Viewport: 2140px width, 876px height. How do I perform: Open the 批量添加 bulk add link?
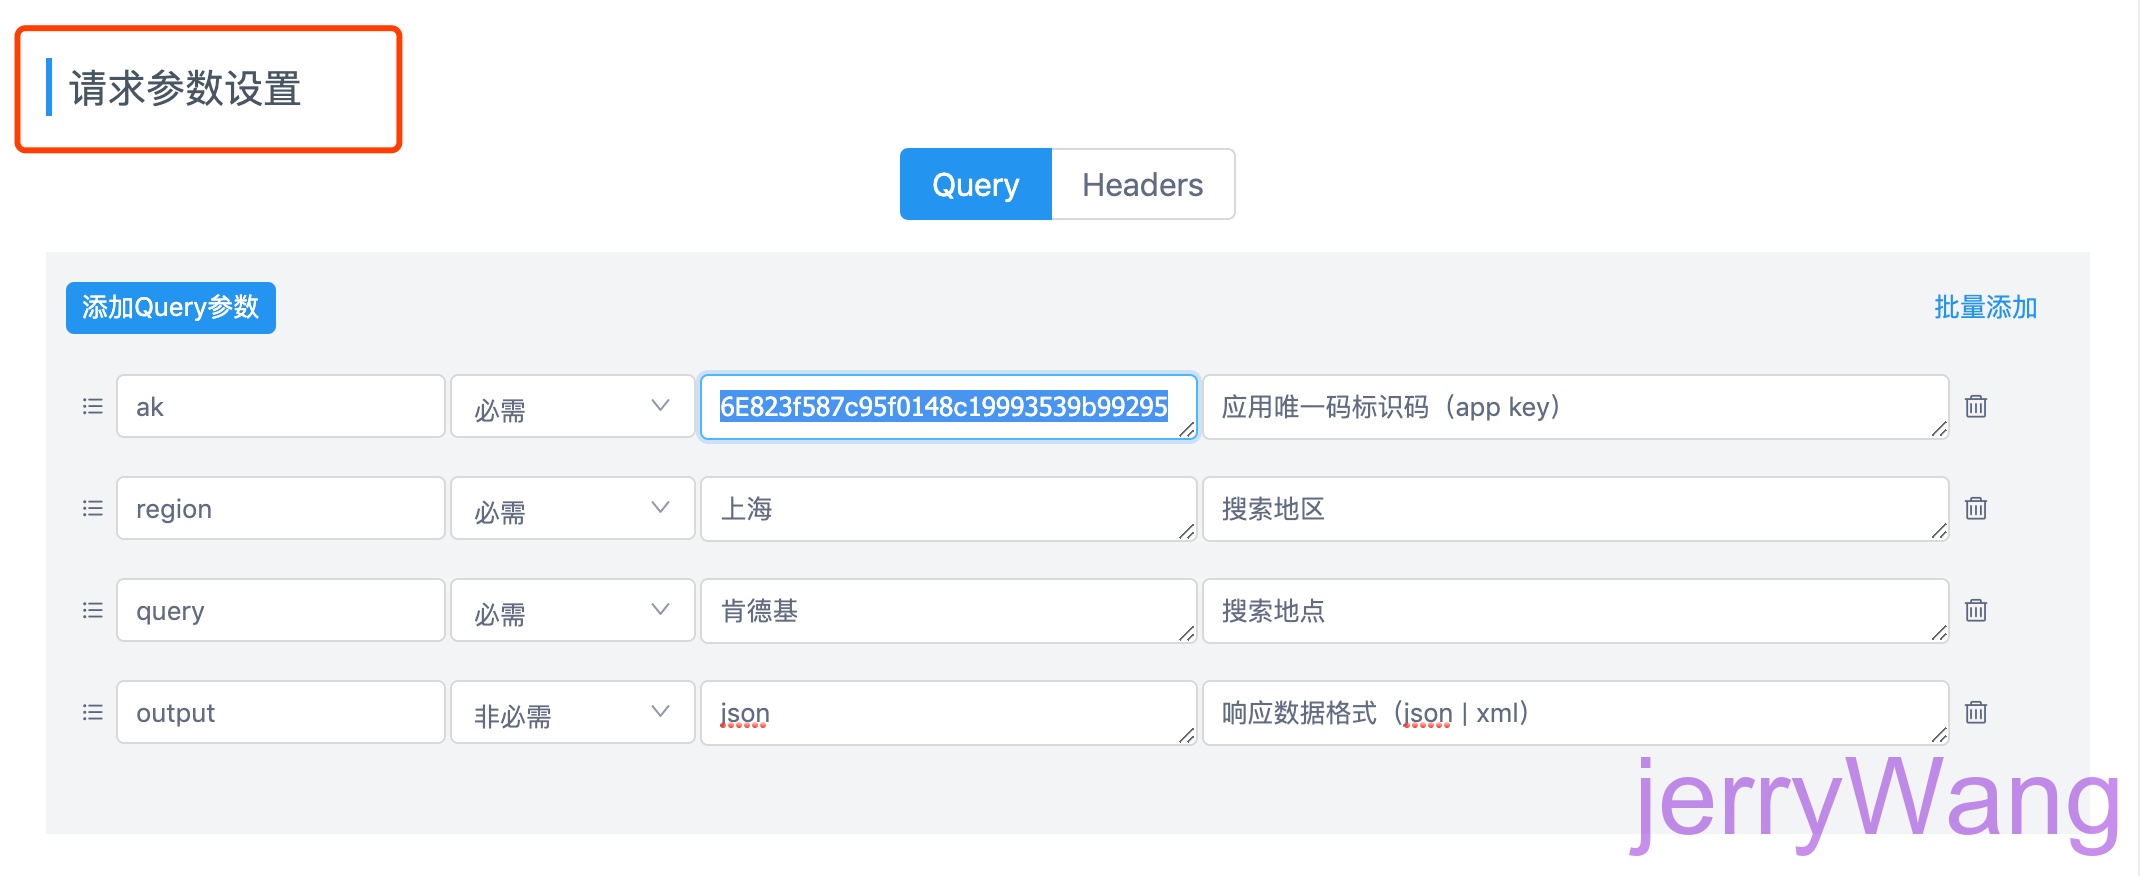point(1985,308)
